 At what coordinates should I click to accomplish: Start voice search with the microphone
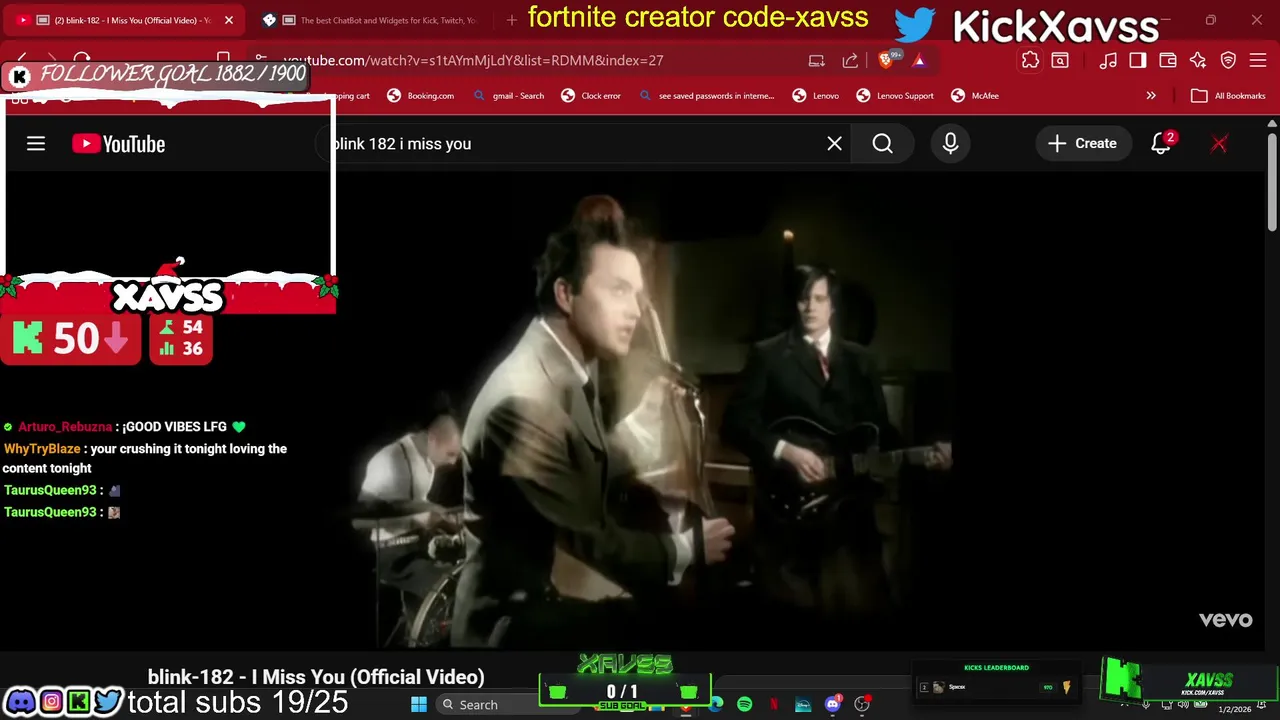click(x=950, y=144)
